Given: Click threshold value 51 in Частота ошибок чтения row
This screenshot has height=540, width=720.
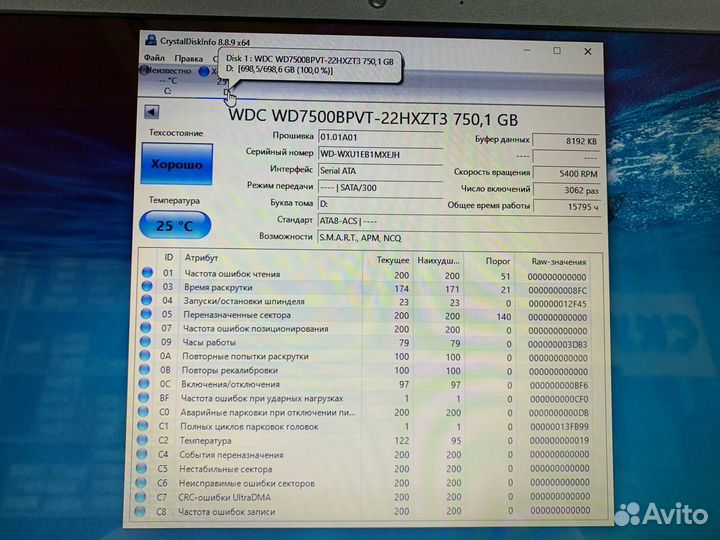Looking at the screenshot, I should tap(506, 276).
